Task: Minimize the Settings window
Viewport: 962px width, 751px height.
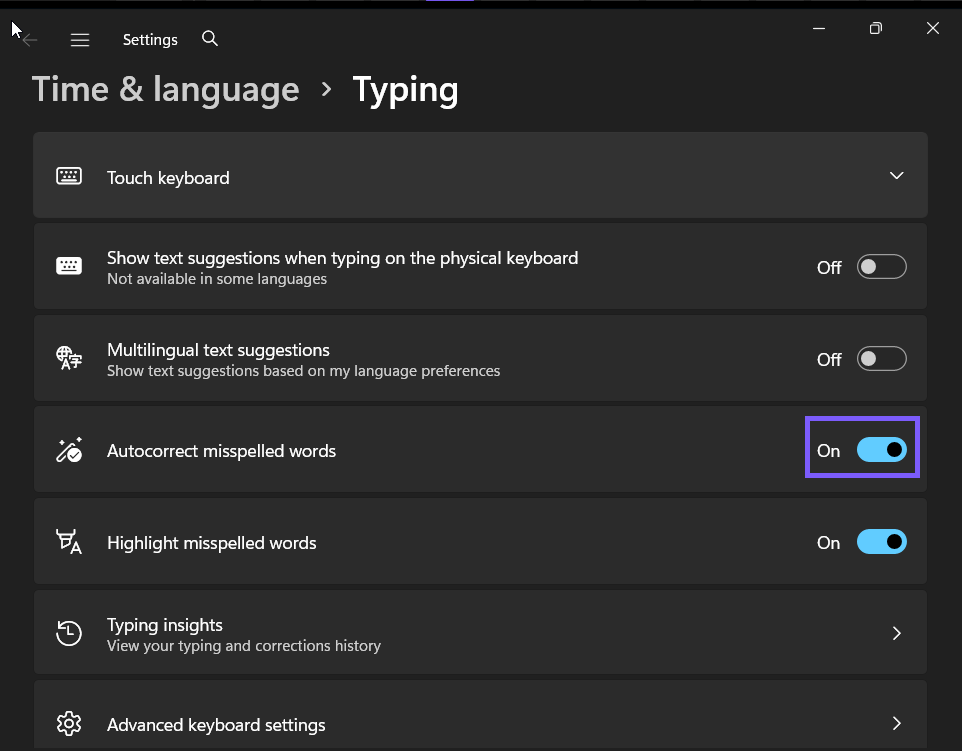Action: [818, 28]
